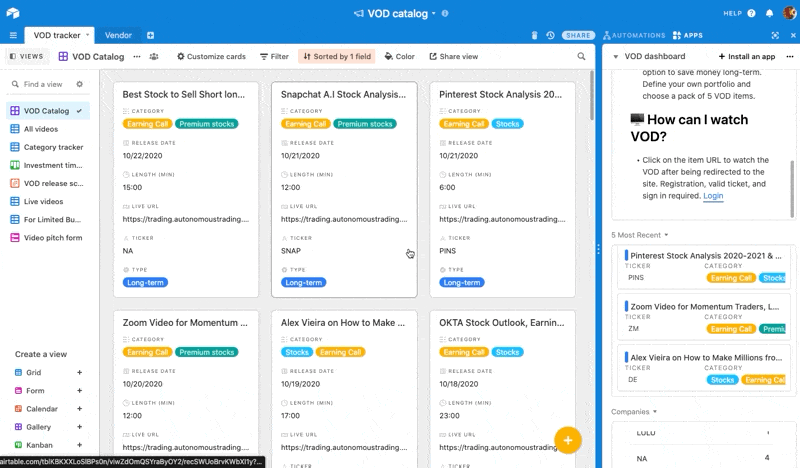
Task: Open the Best Stock to Sell Short card
Action: tap(186, 190)
